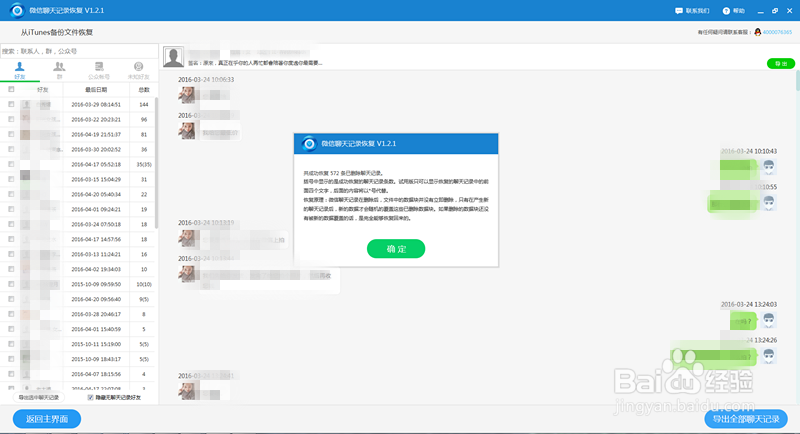Screen dimensions: 800x434
Task: Click the avatar beside the 13:24:03 message
Action: (768, 320)
